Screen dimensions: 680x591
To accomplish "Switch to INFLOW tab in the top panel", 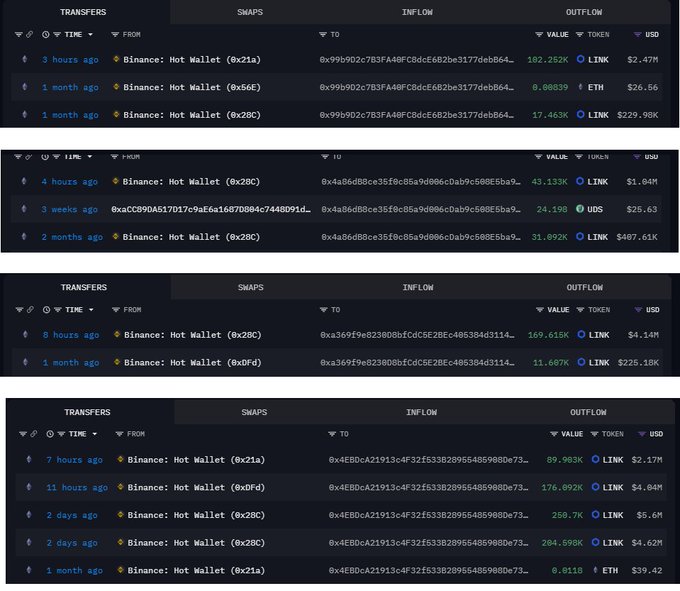I will 417,12.
